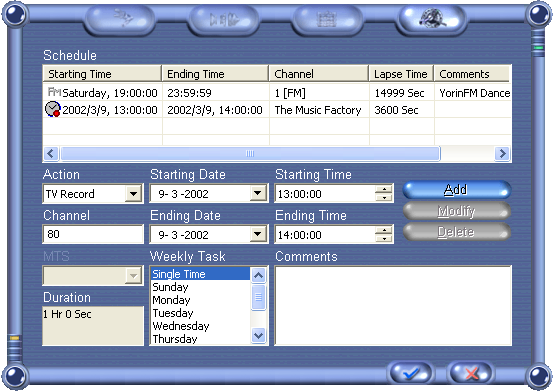This screenshot has height=391, width=554.
Task: Select Single Time in Weekly Task list
Action: [x=200, y=274]
